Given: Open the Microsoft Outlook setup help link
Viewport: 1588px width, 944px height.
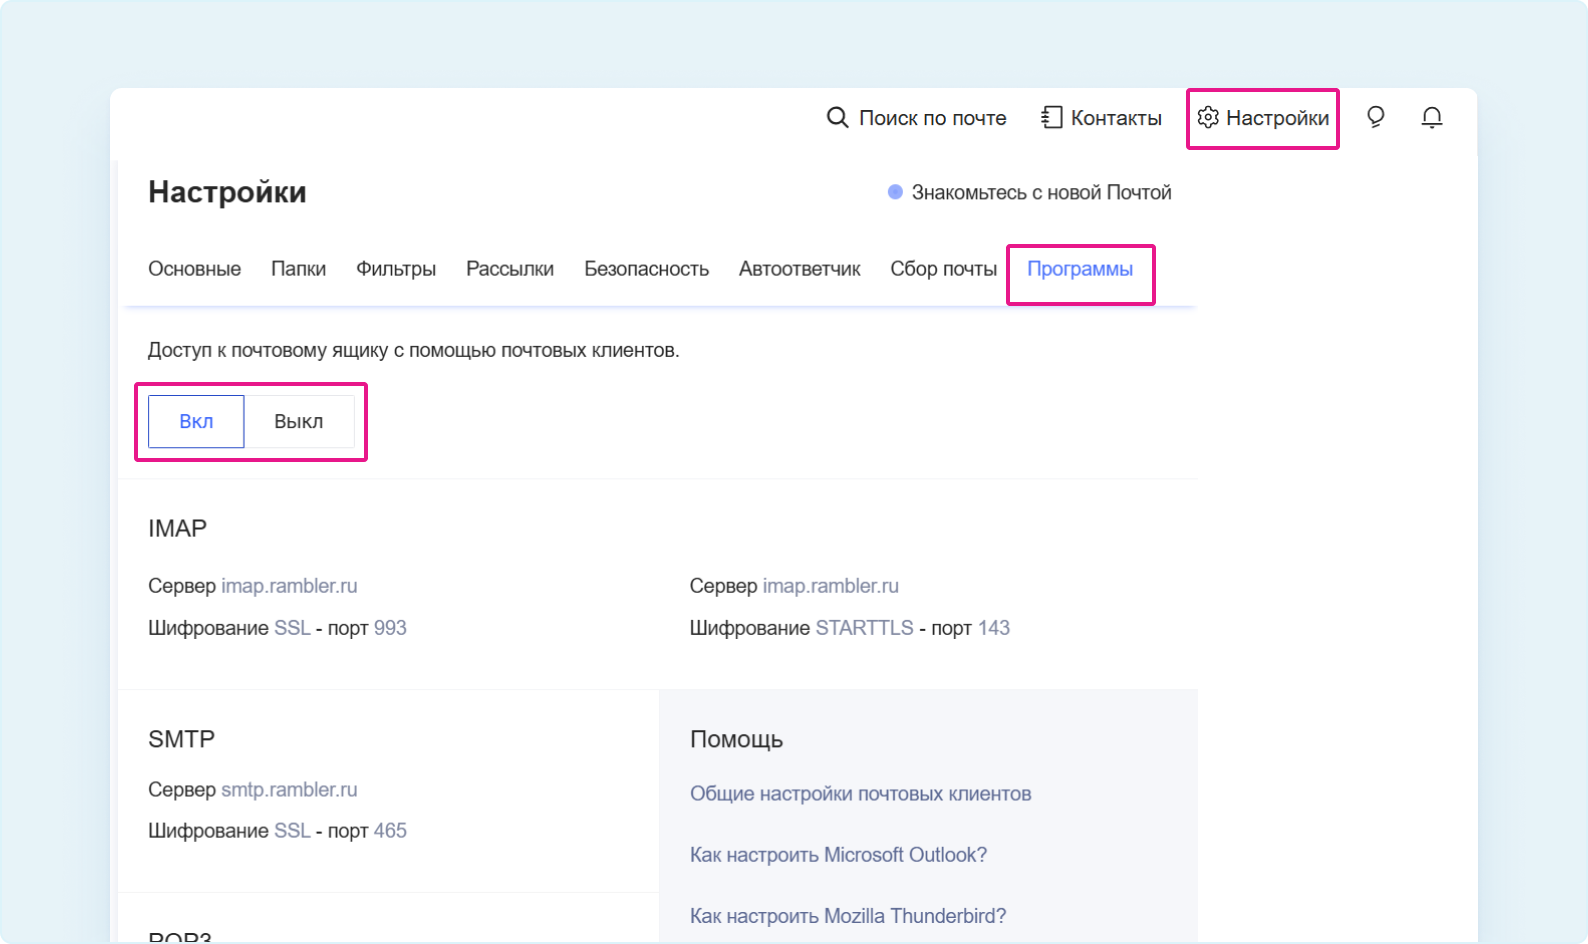Looking at the screenshot, I should 838,855.
